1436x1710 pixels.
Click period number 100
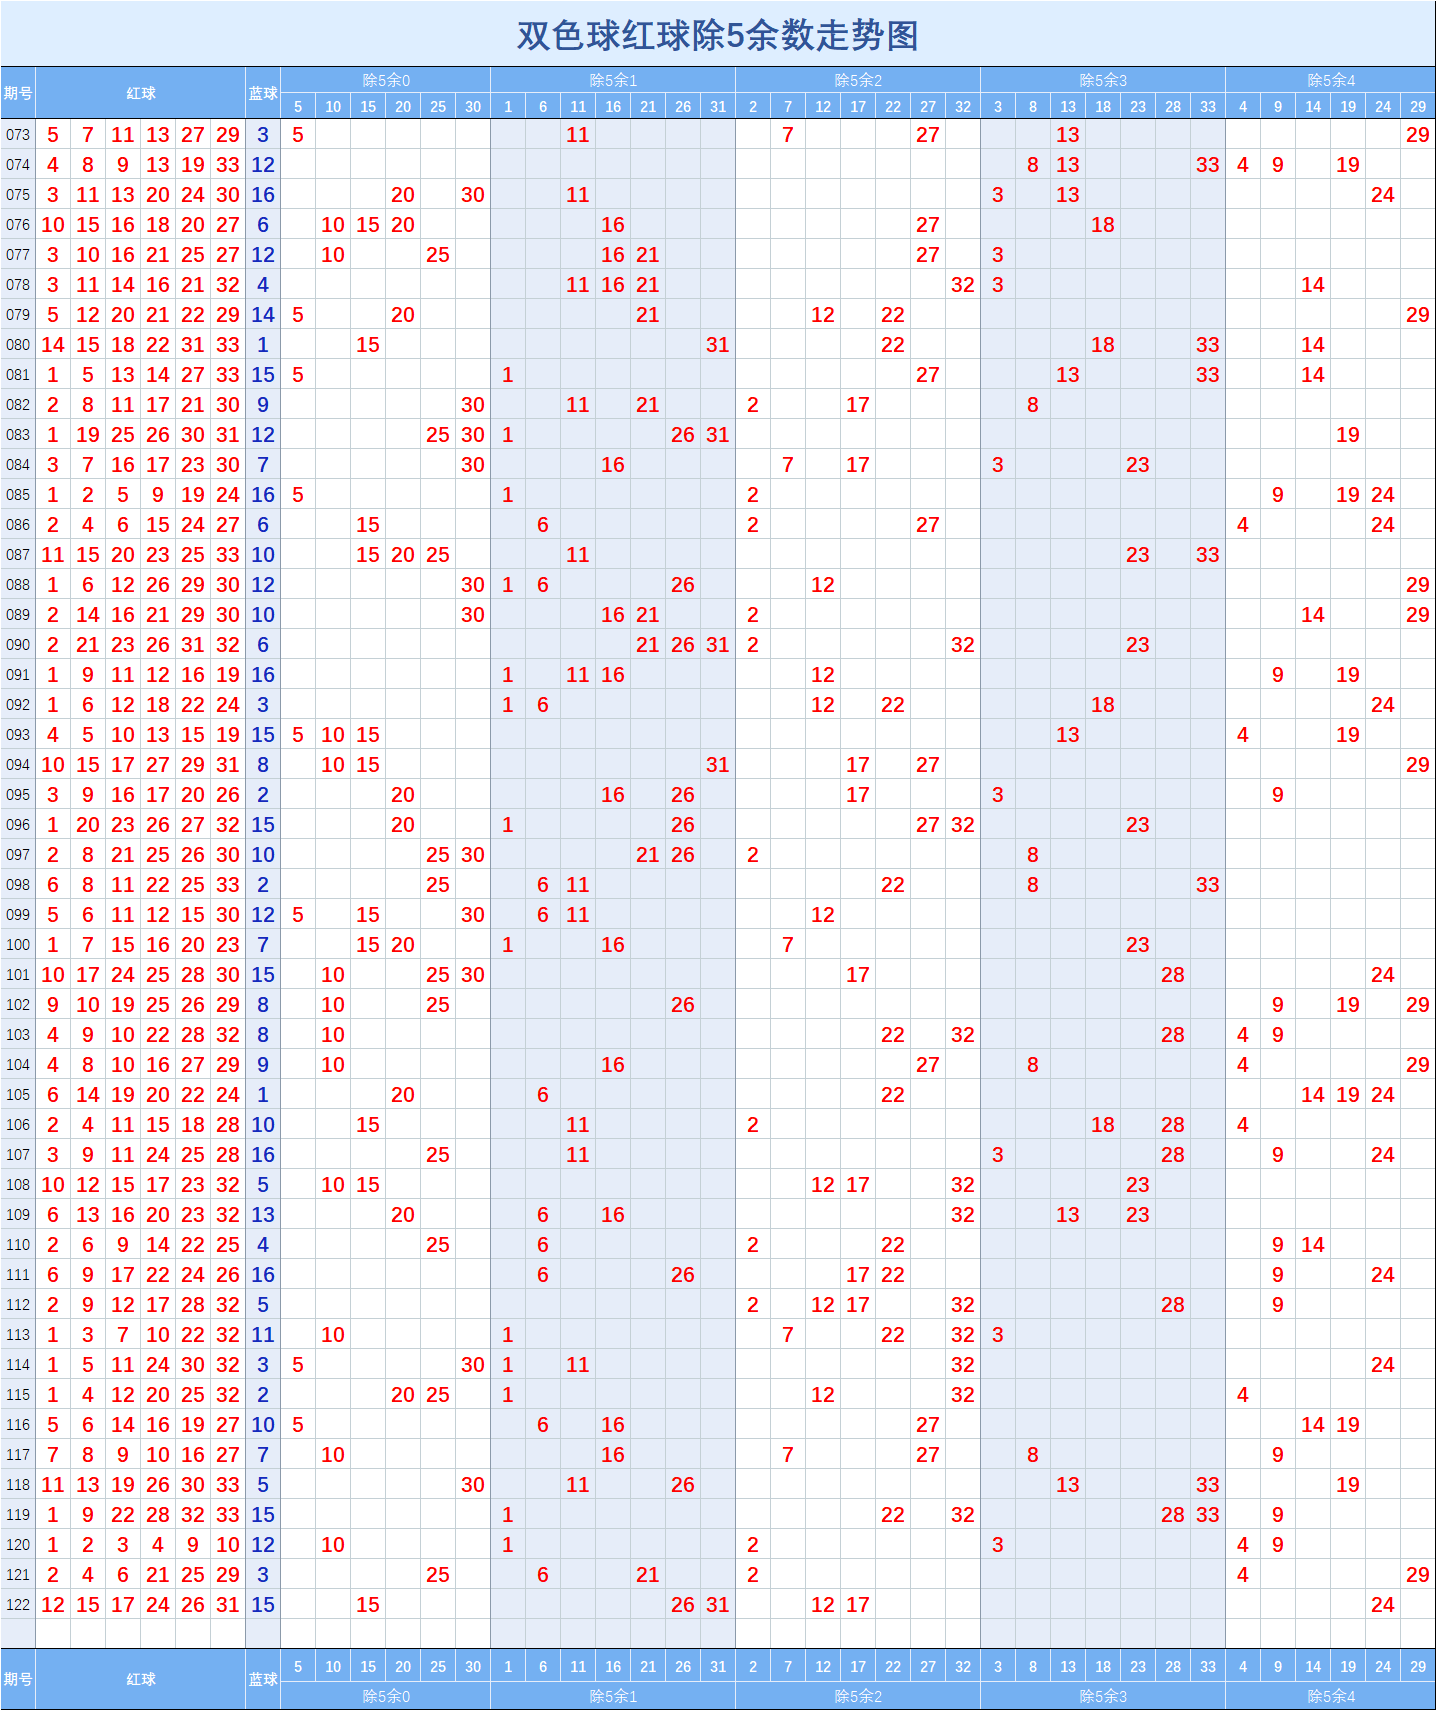[x=18, y=944]
